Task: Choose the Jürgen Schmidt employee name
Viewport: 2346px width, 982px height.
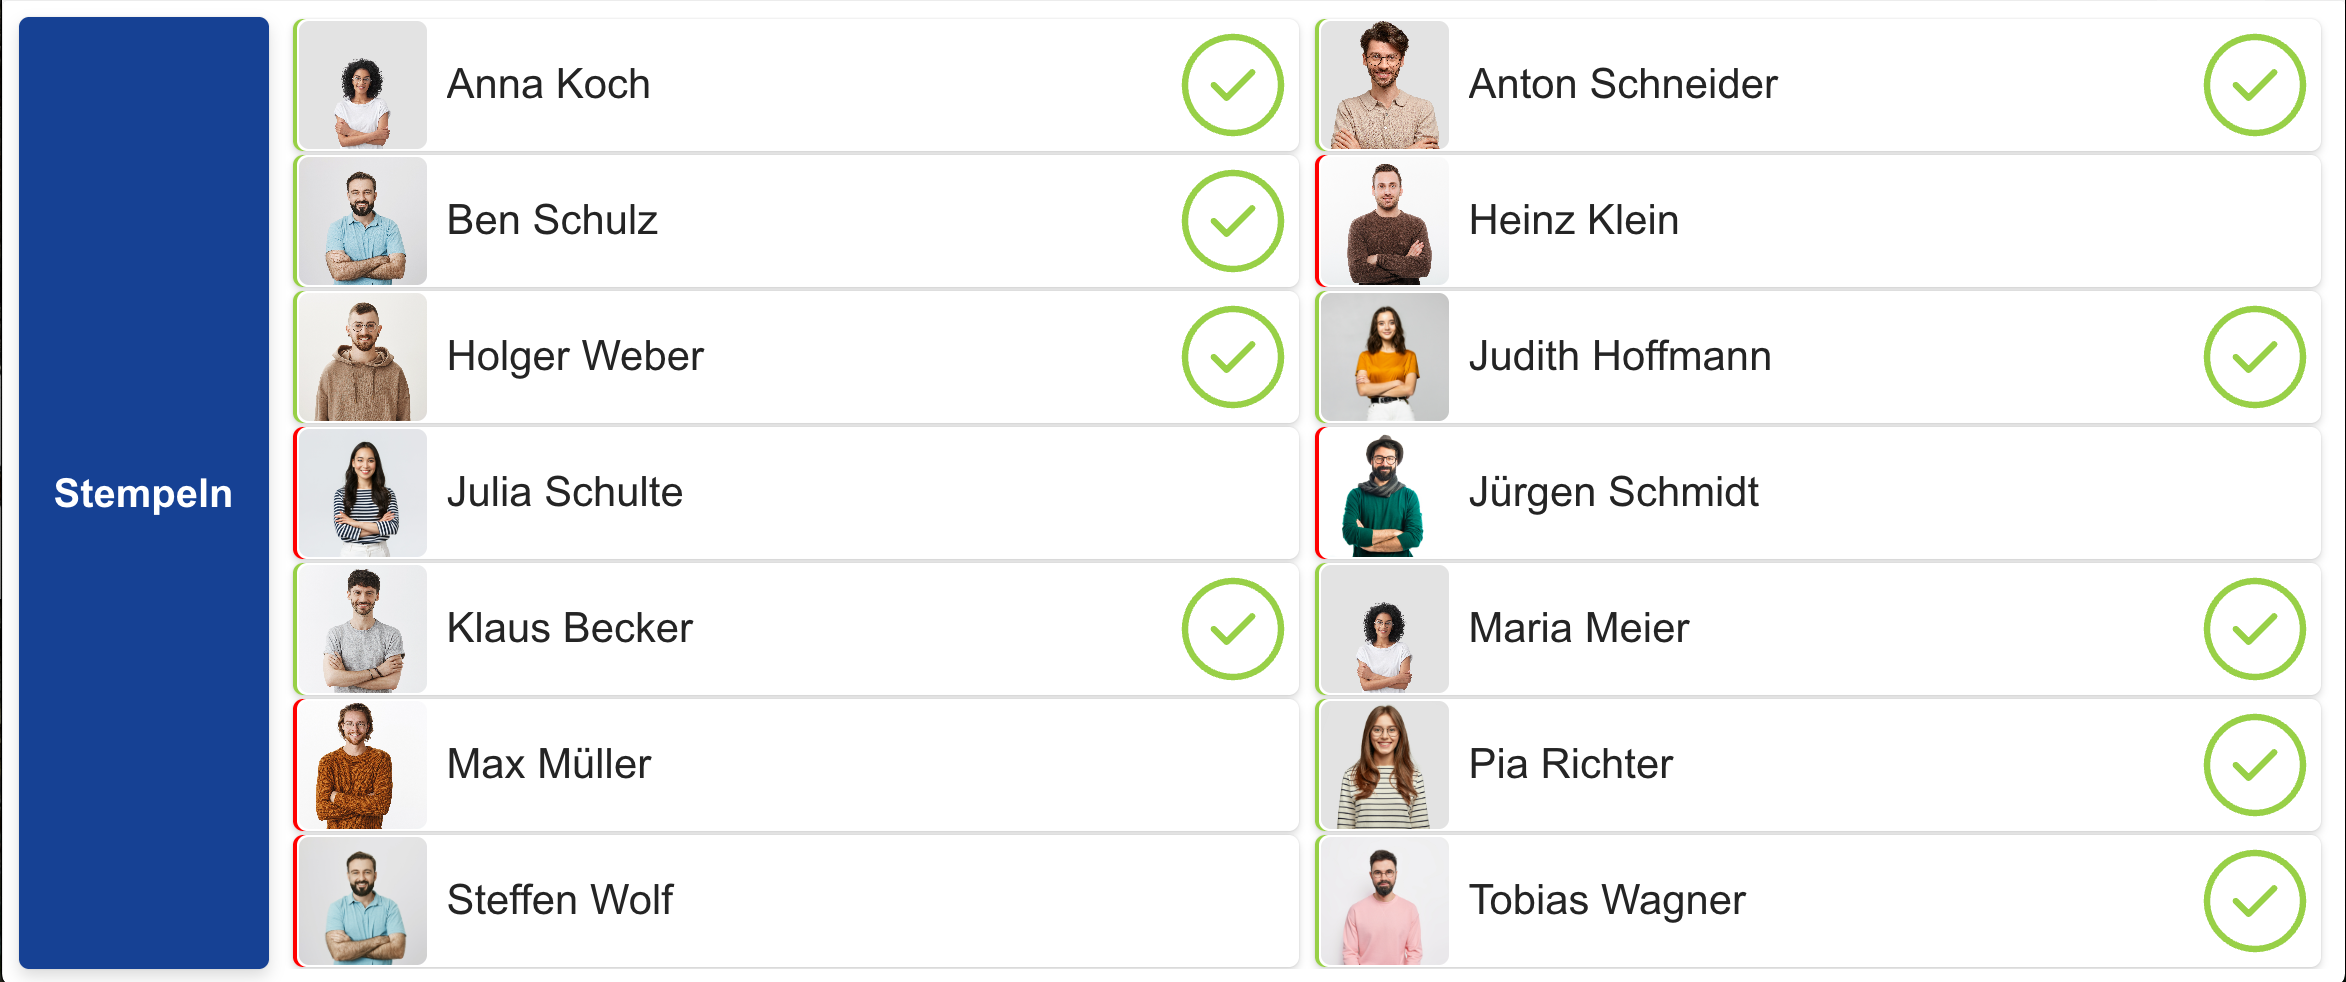Action: [1613, 492]
